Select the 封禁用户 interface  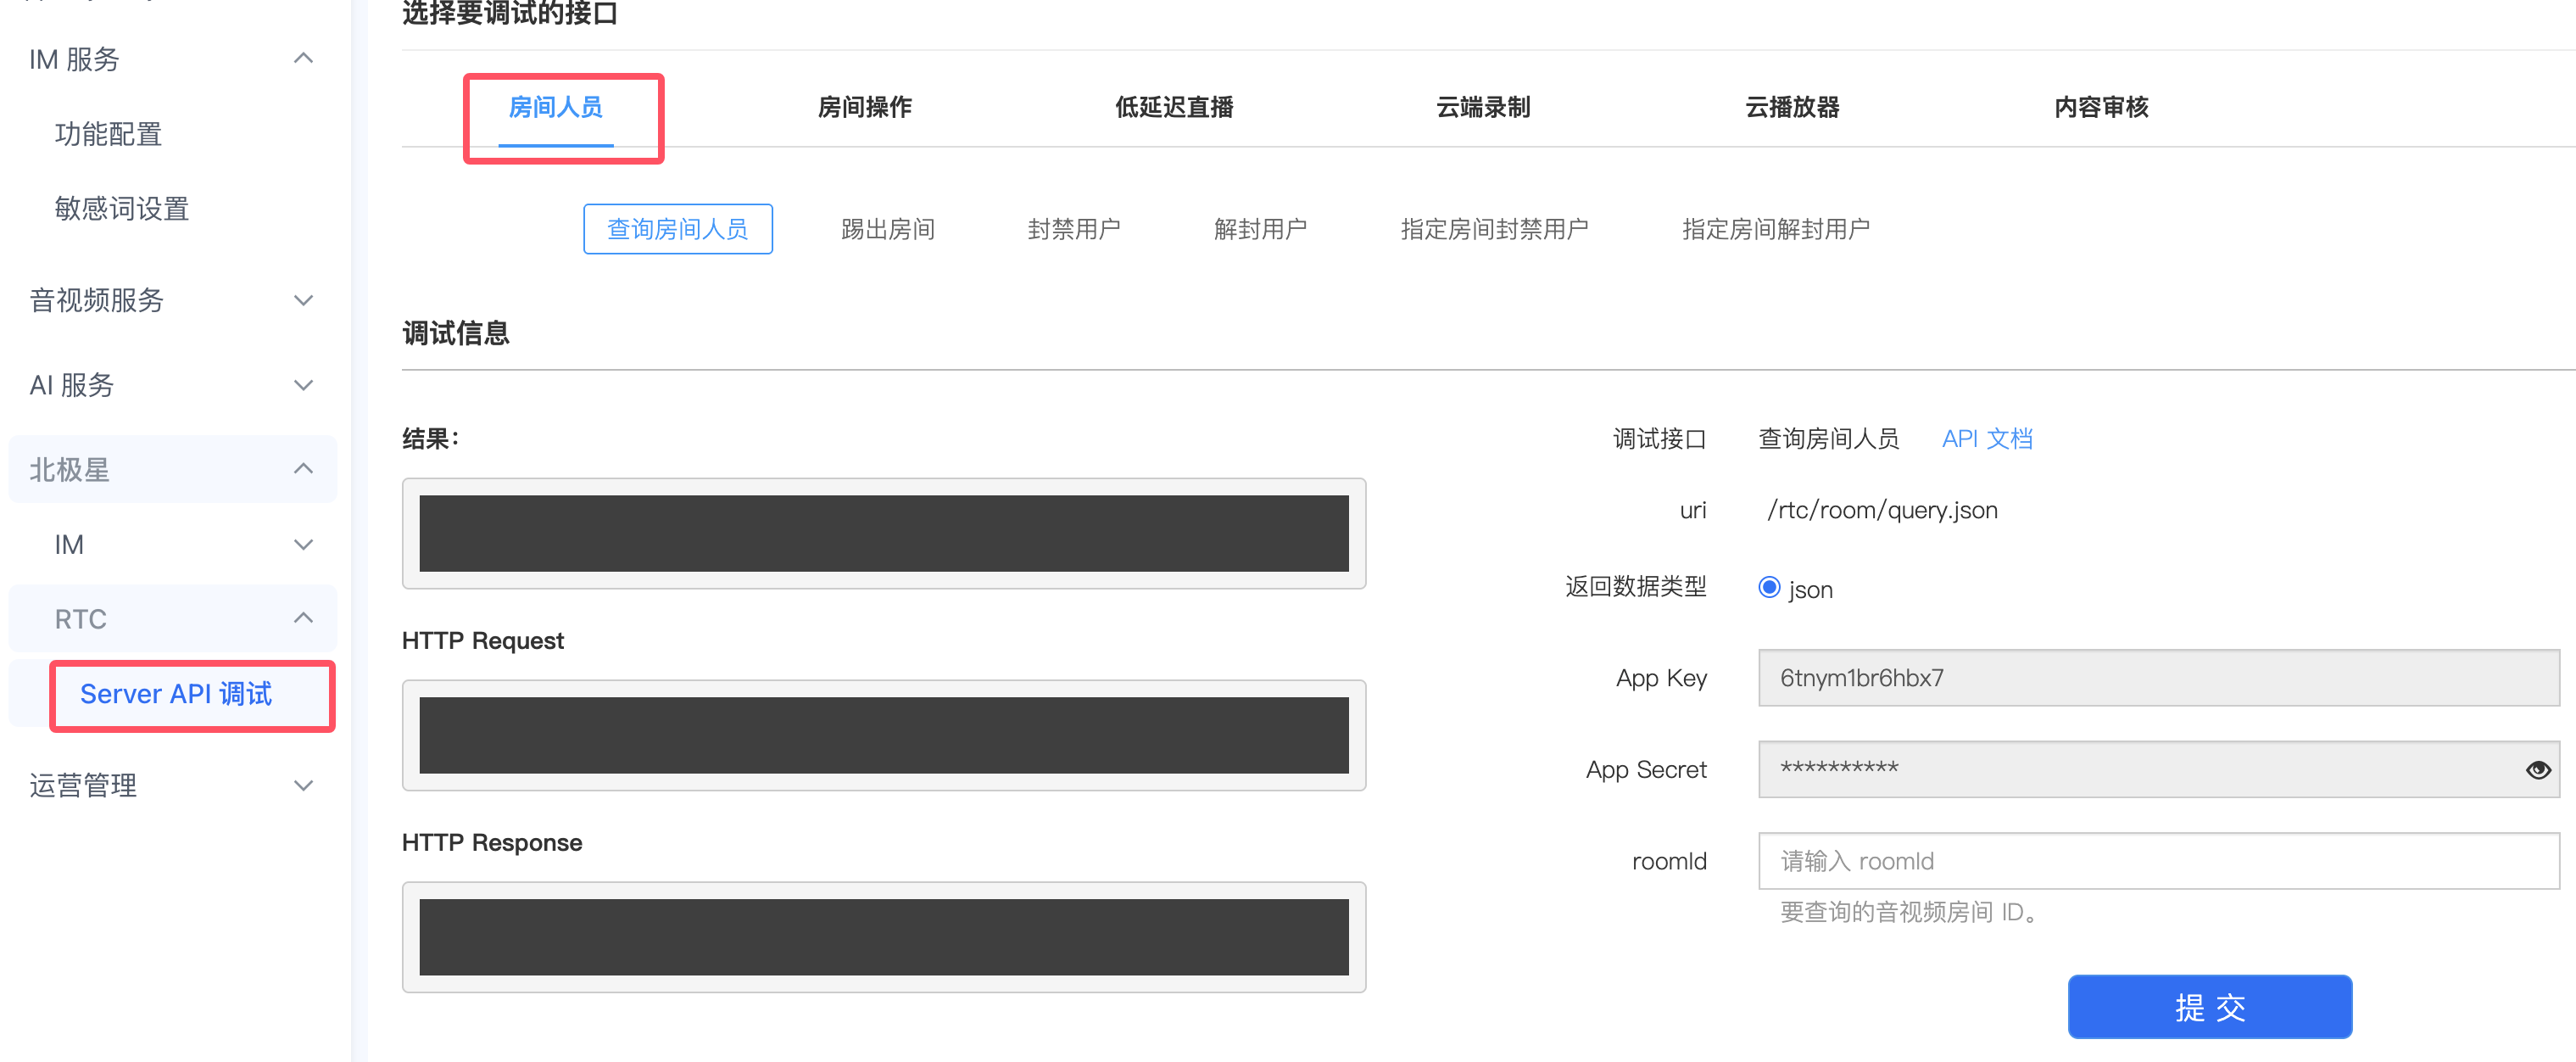tap(1074, 229)
